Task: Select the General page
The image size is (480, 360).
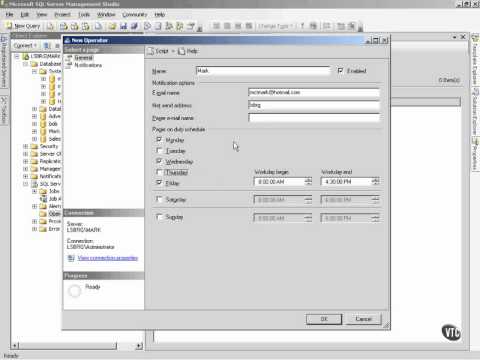Action: (x=83, y=58)
